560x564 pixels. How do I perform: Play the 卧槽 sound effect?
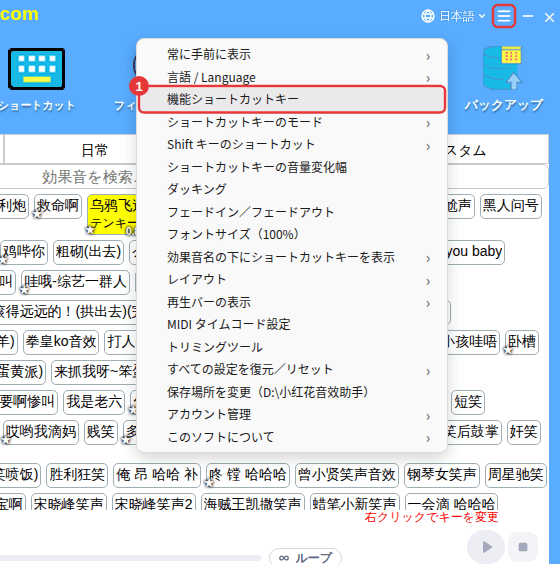(x=522, y=342)
